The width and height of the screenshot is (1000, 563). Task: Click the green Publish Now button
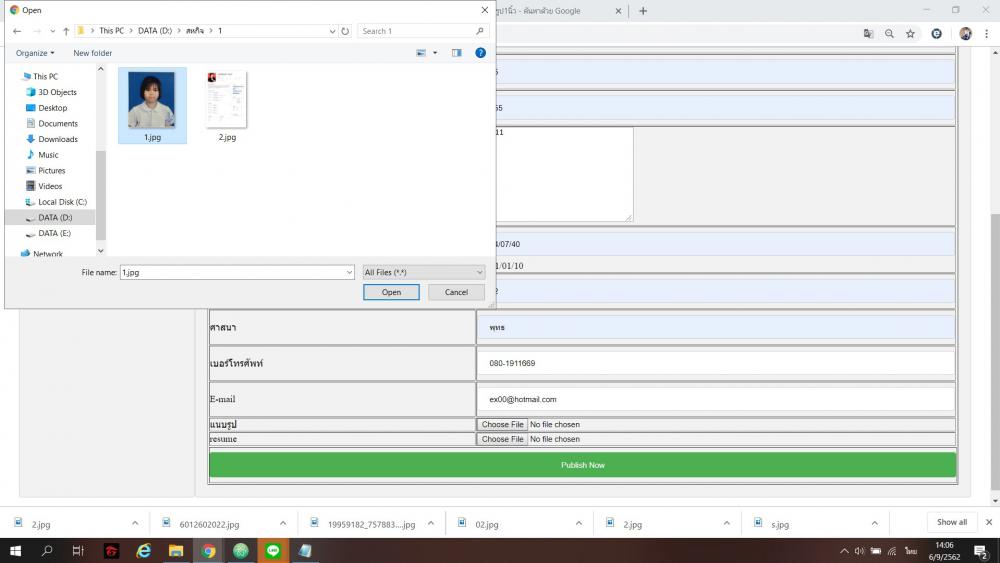[x=582, y=465]
